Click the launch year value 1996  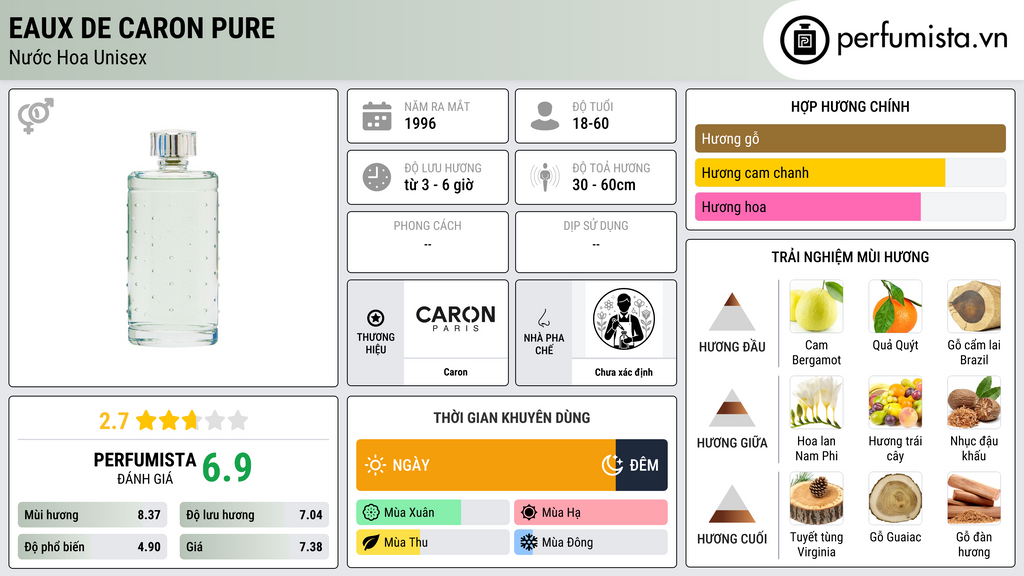[x=420, y=123]
